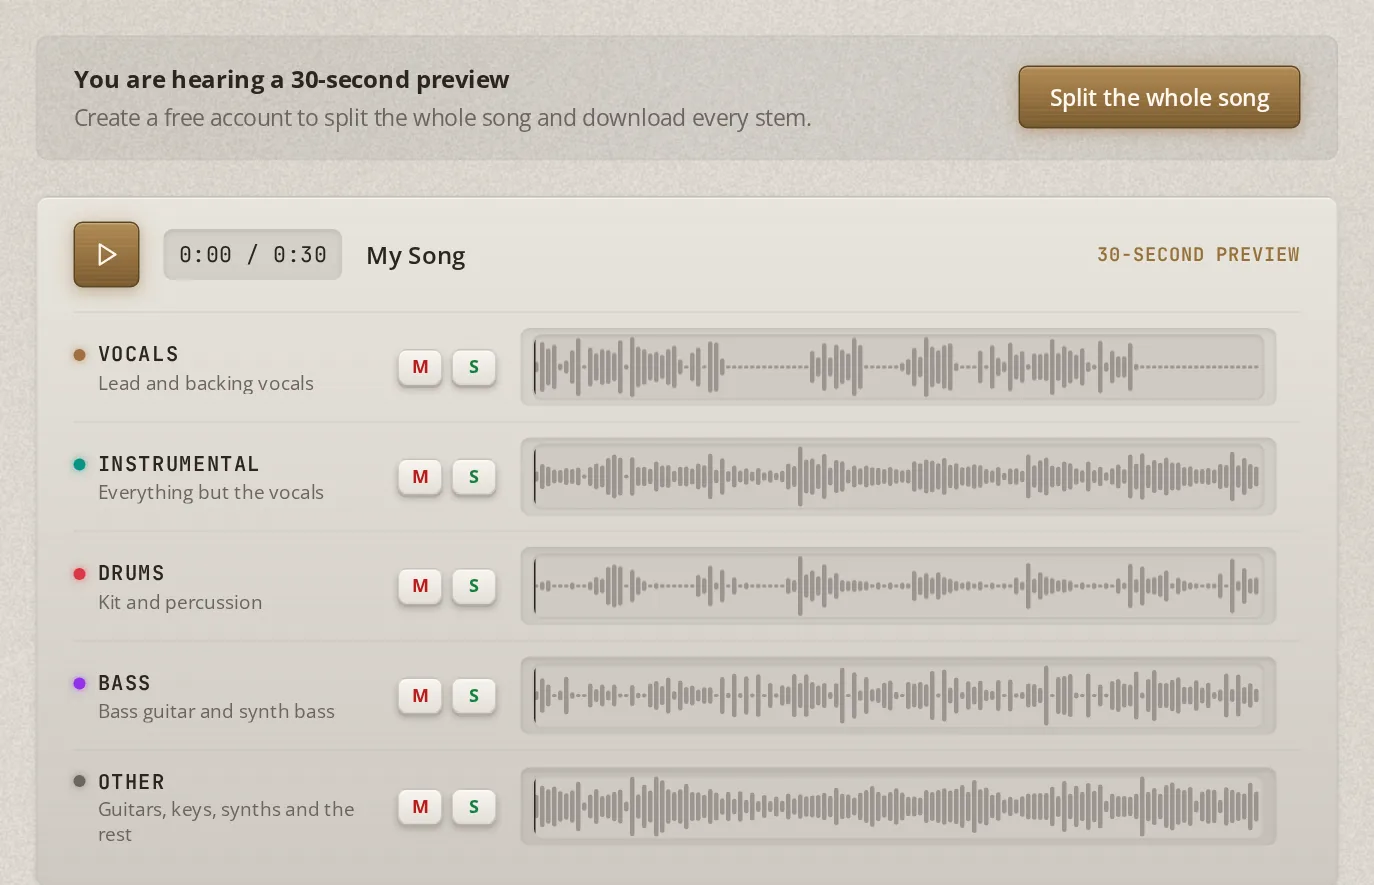Seek within the Bass waveform

tap(898, 696)
